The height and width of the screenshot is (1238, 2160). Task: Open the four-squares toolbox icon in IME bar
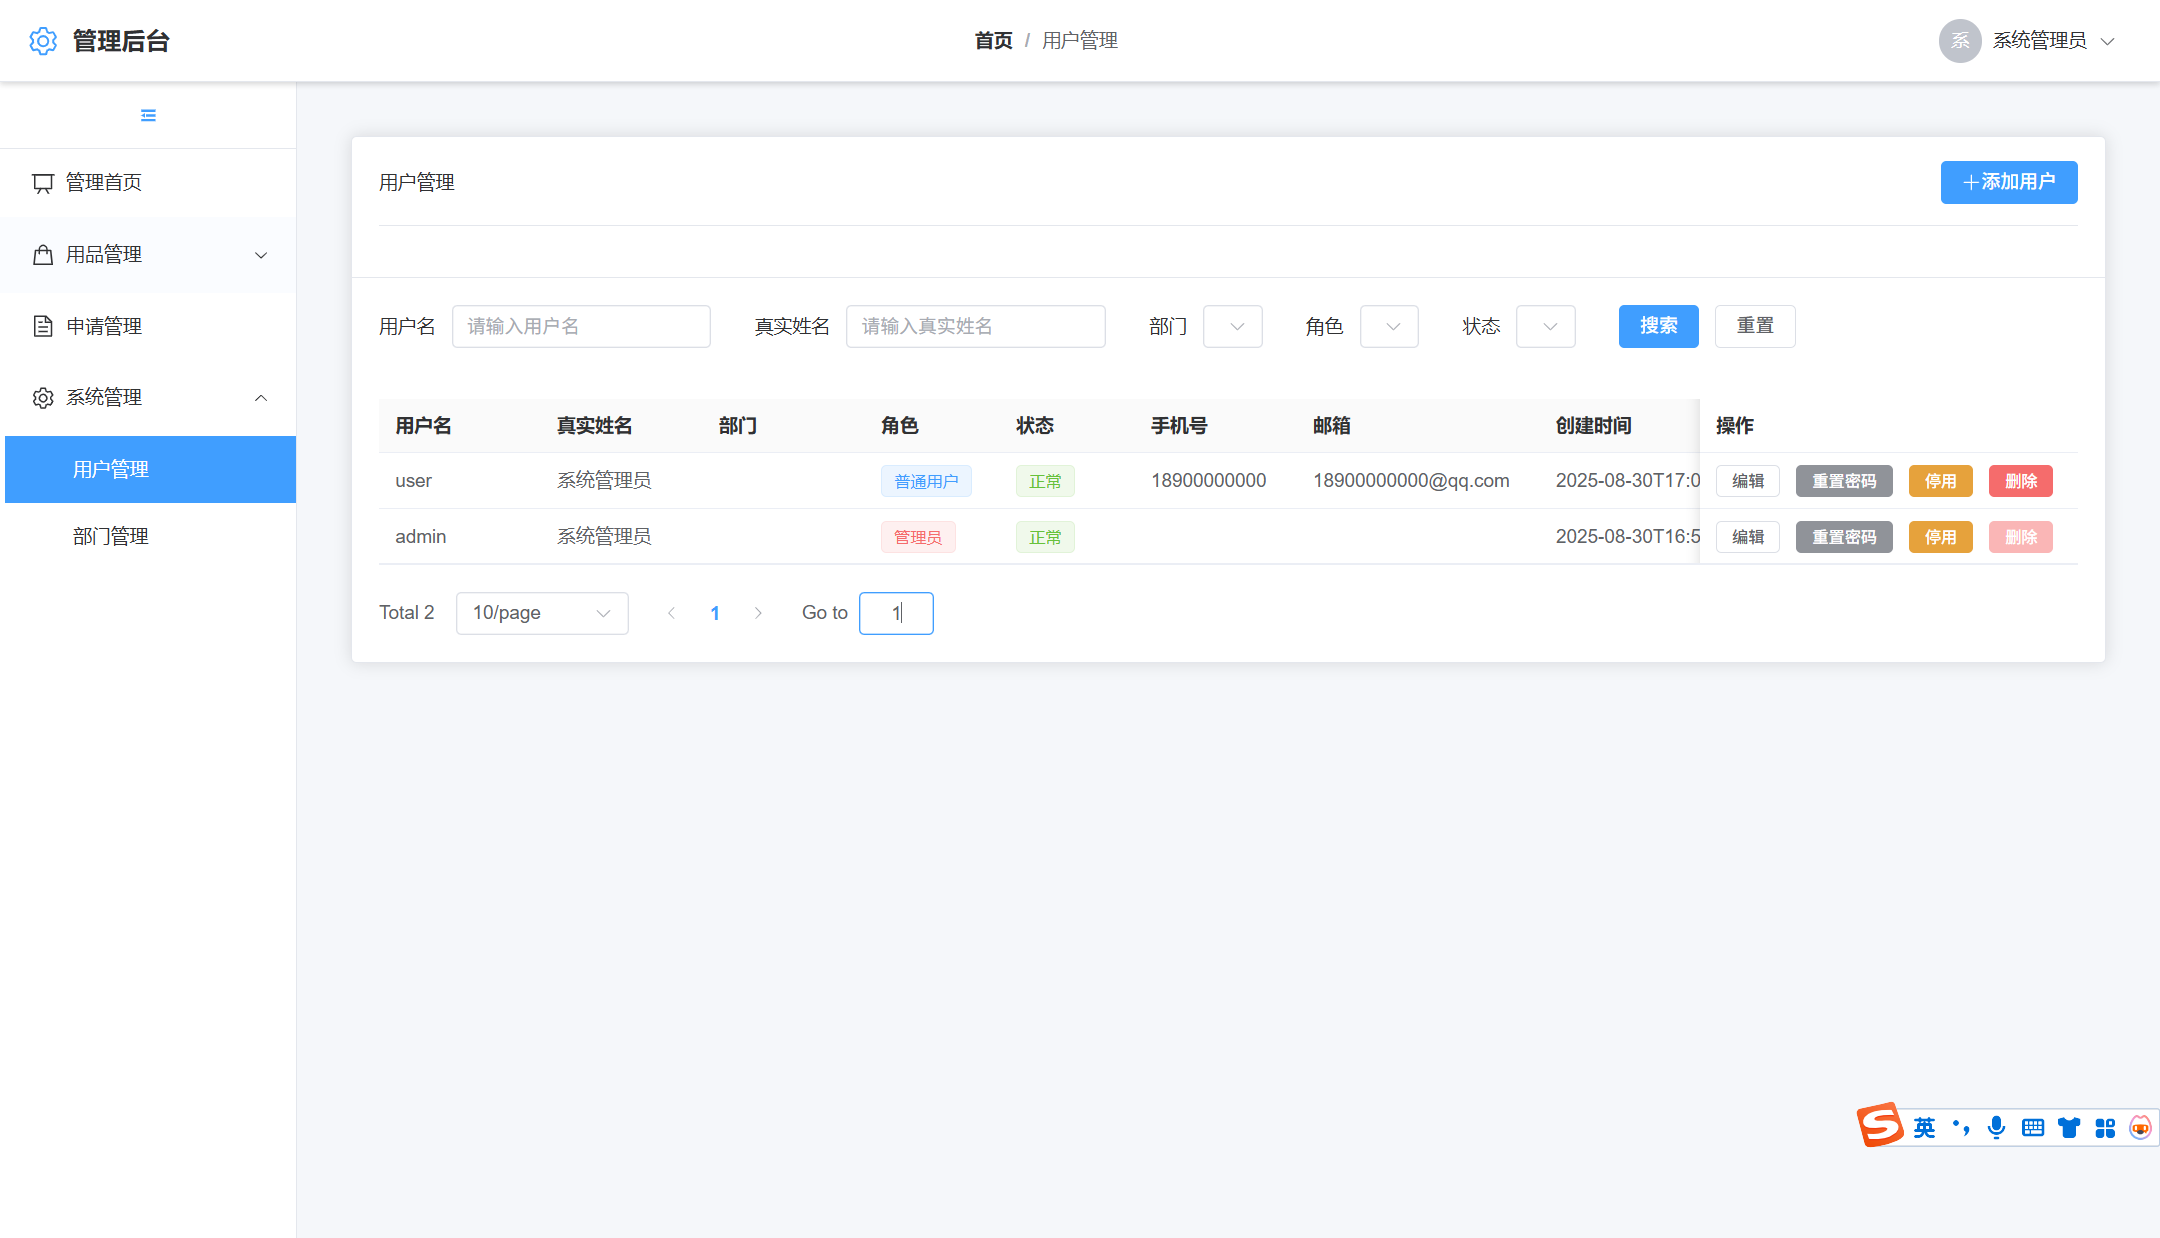point(2104,1128)
